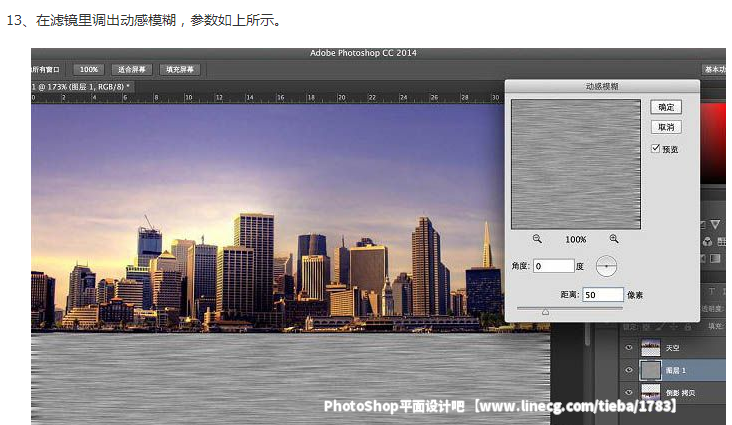
Task: Click the red color picker field
Action: pos(713,142)
